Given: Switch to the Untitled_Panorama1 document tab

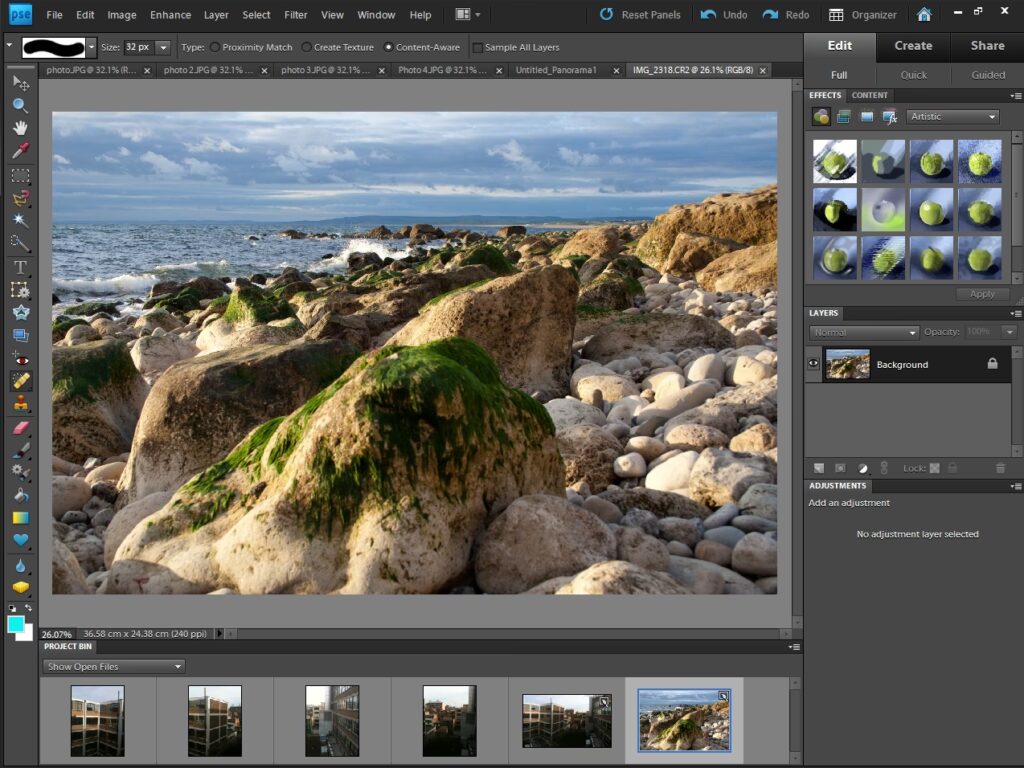Looking at the screenshot, I should [555, 71].
